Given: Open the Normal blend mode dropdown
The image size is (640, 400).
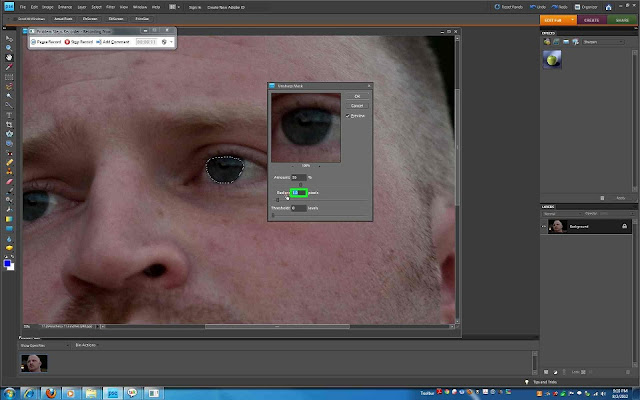Looking at the screenshot, I should [x=562, y=214].
